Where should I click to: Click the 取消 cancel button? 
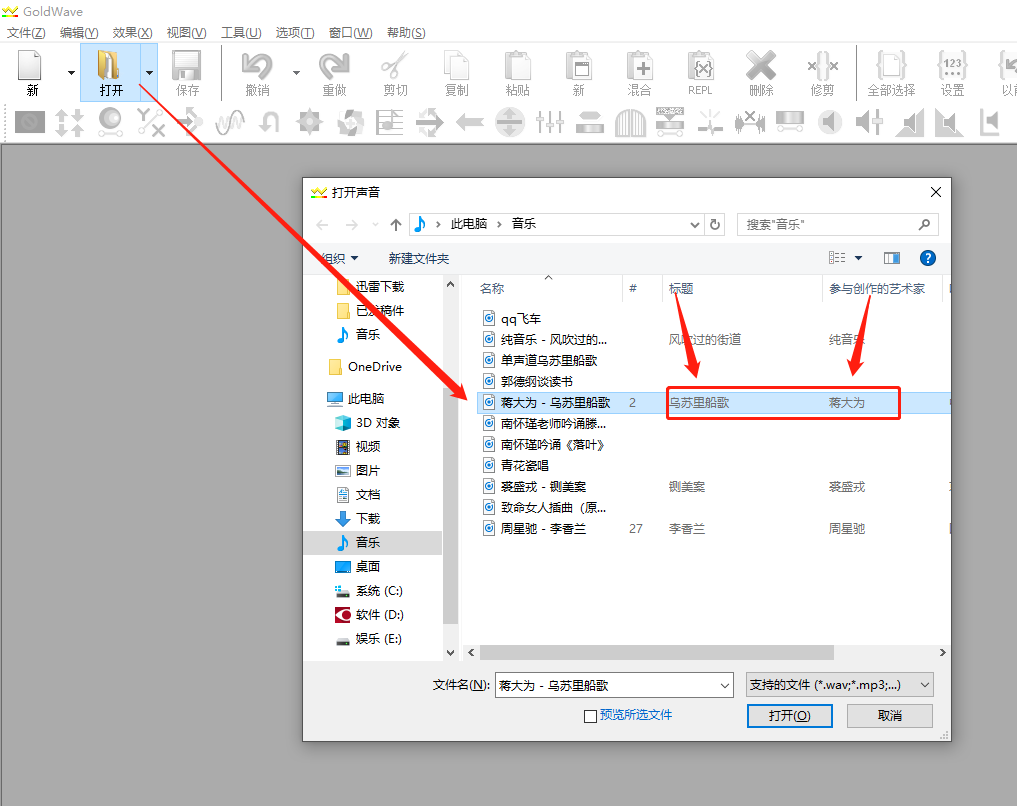[890, 716]
